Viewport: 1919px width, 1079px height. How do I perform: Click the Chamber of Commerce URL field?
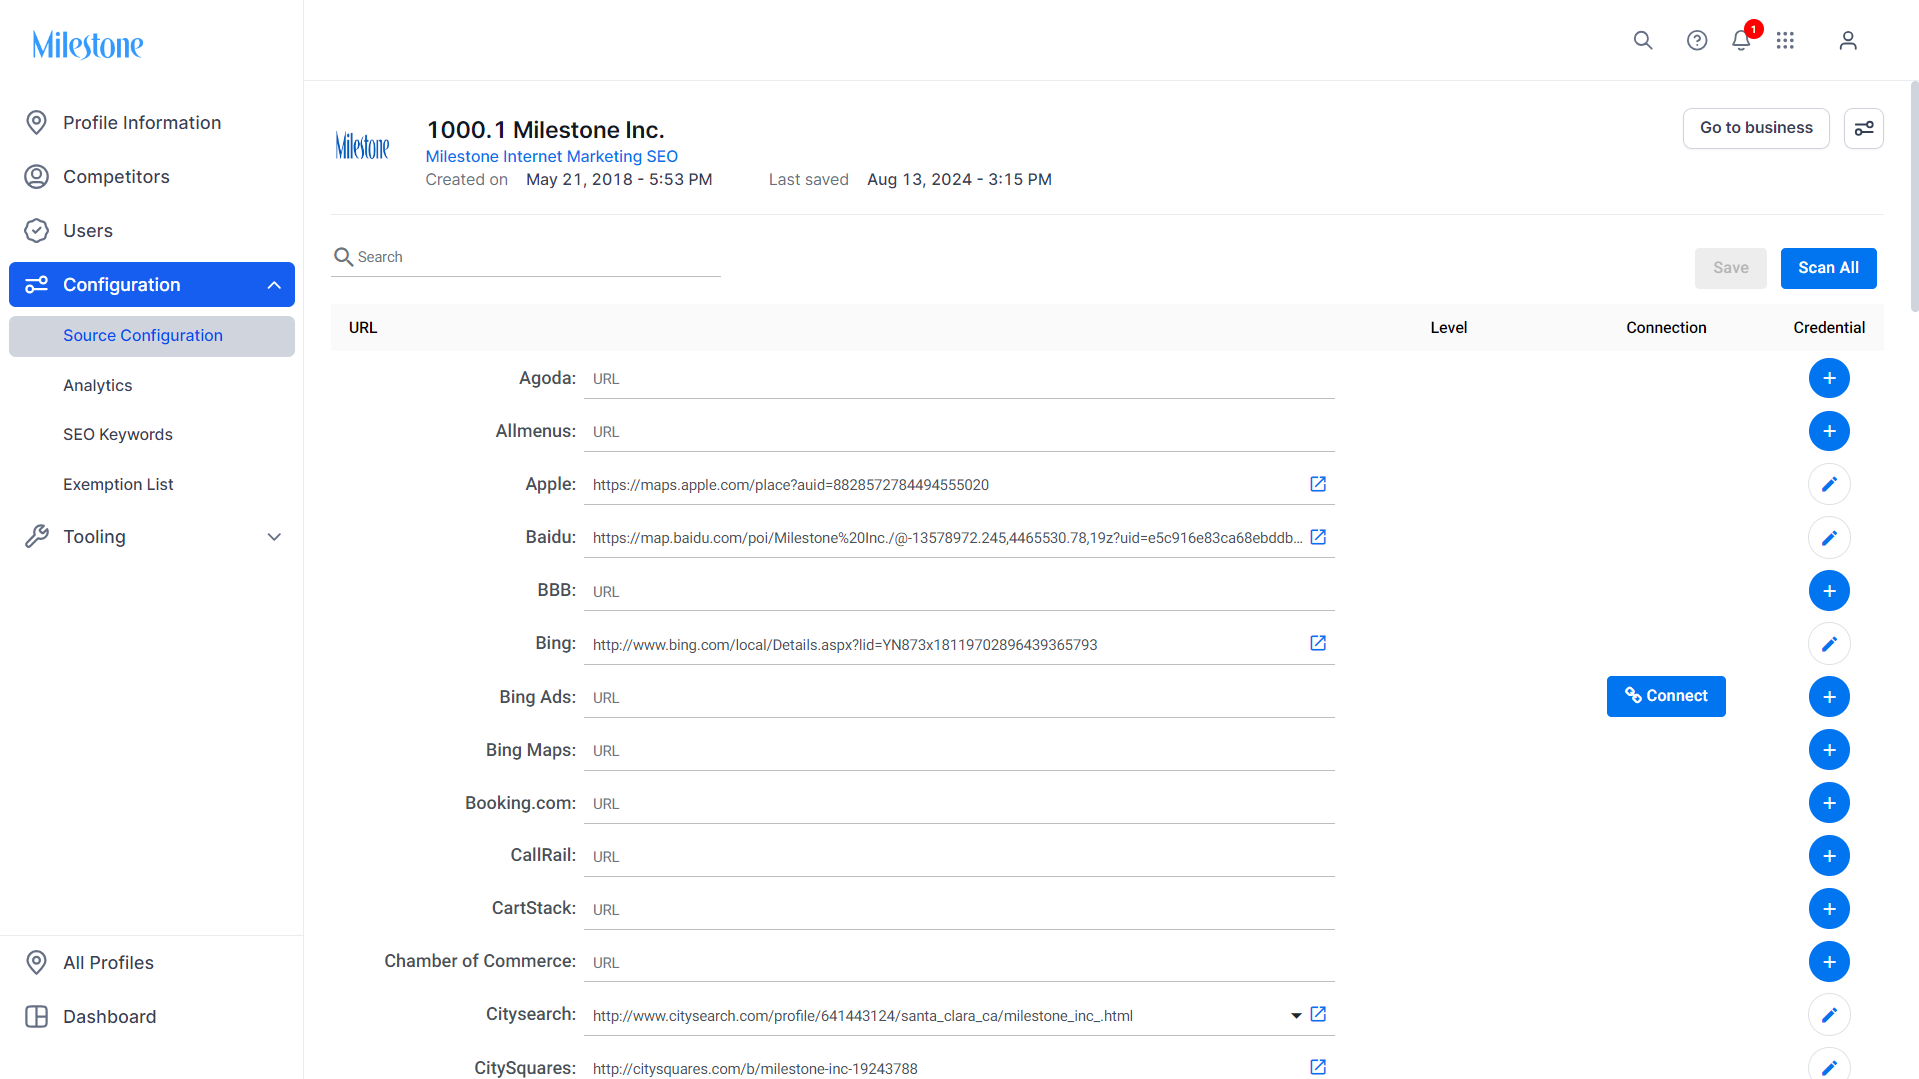point(960,963)
